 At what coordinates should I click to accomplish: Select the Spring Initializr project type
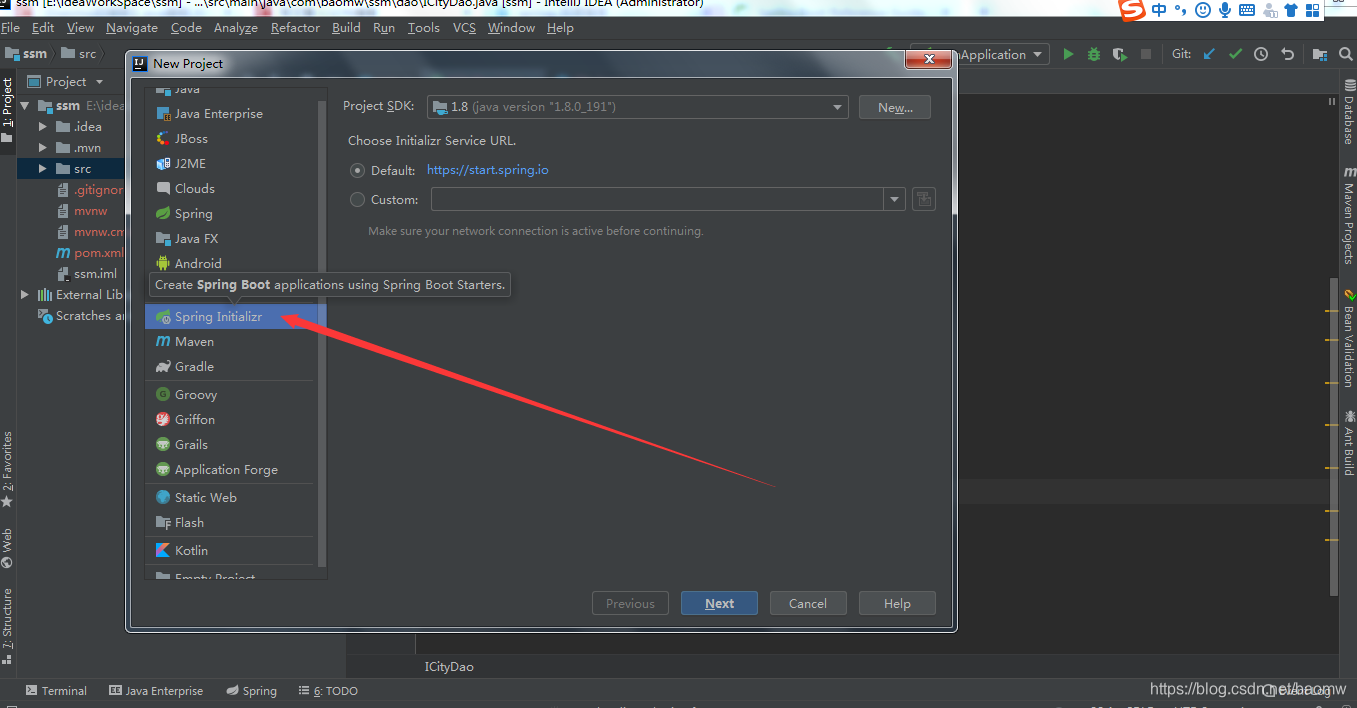[x=236, y=316]
